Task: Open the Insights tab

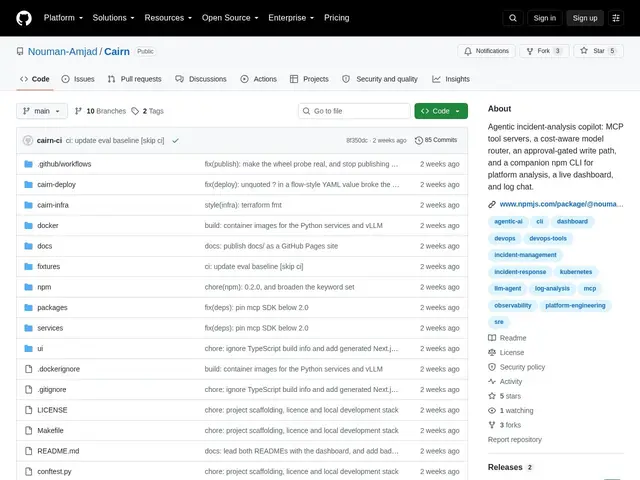Action: [x=451, y=79]
